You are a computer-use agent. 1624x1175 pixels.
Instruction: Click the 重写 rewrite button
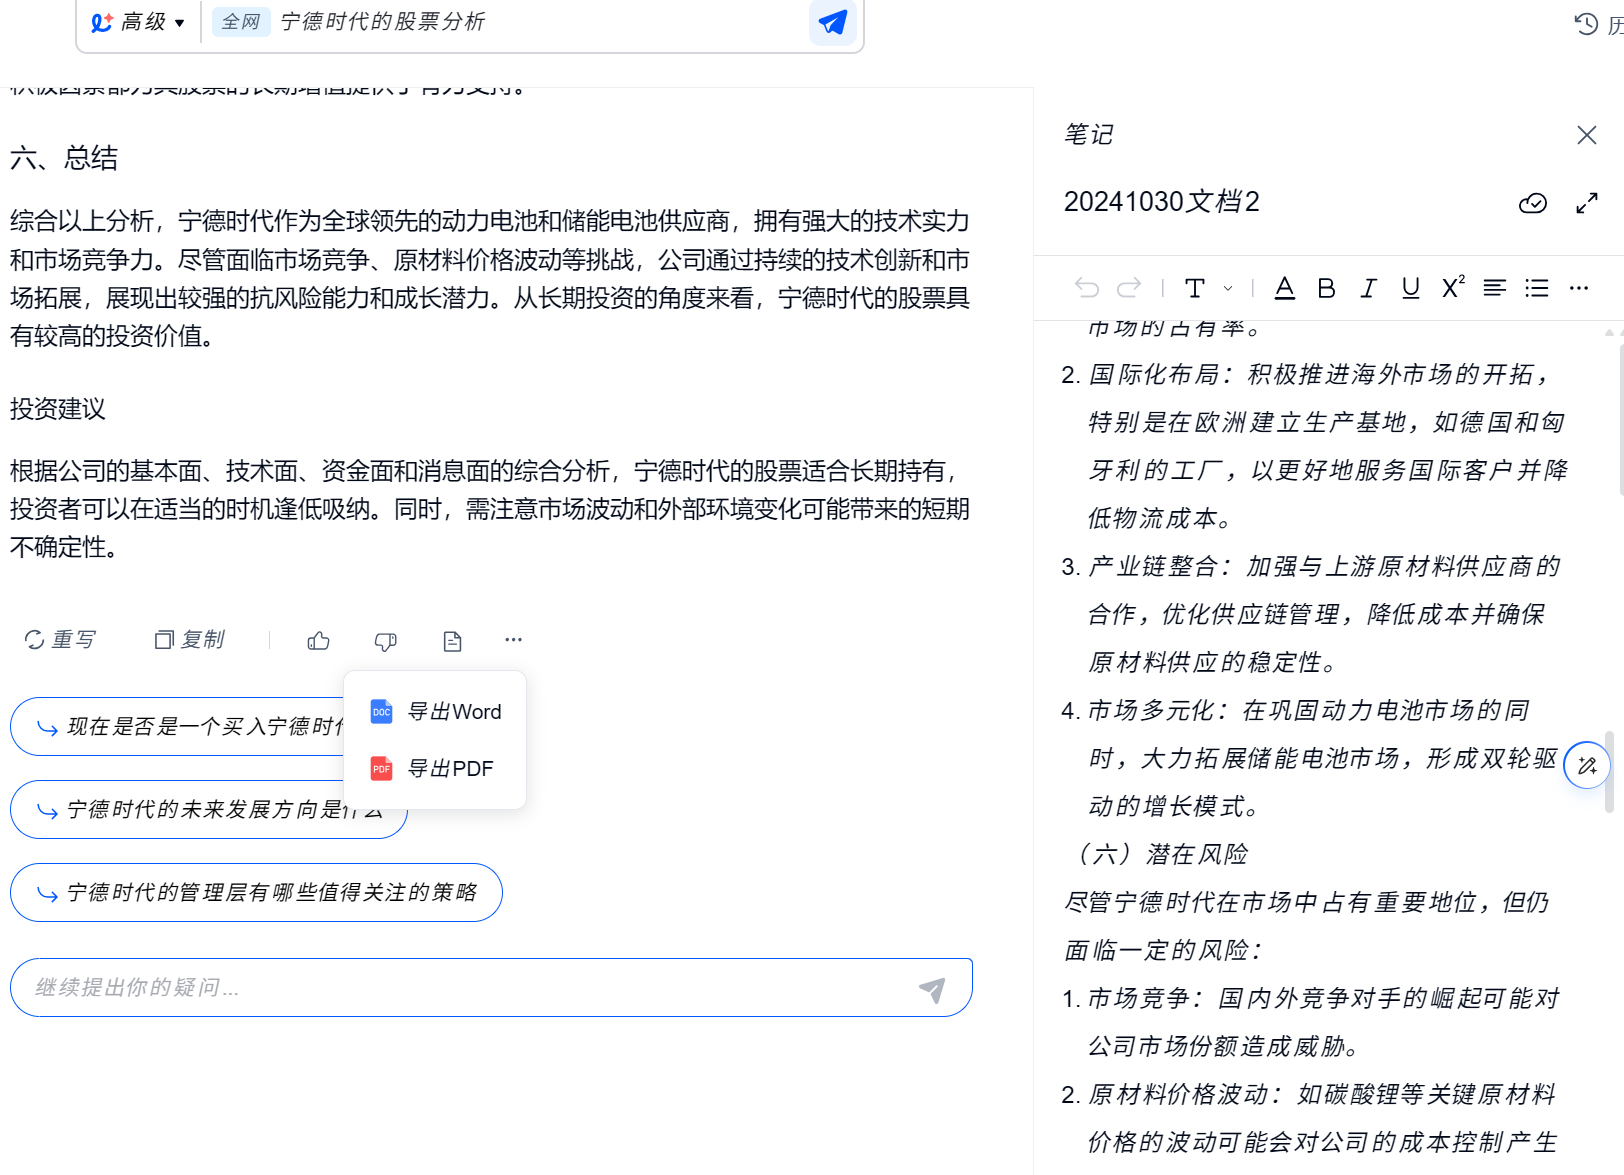(60, 640)
